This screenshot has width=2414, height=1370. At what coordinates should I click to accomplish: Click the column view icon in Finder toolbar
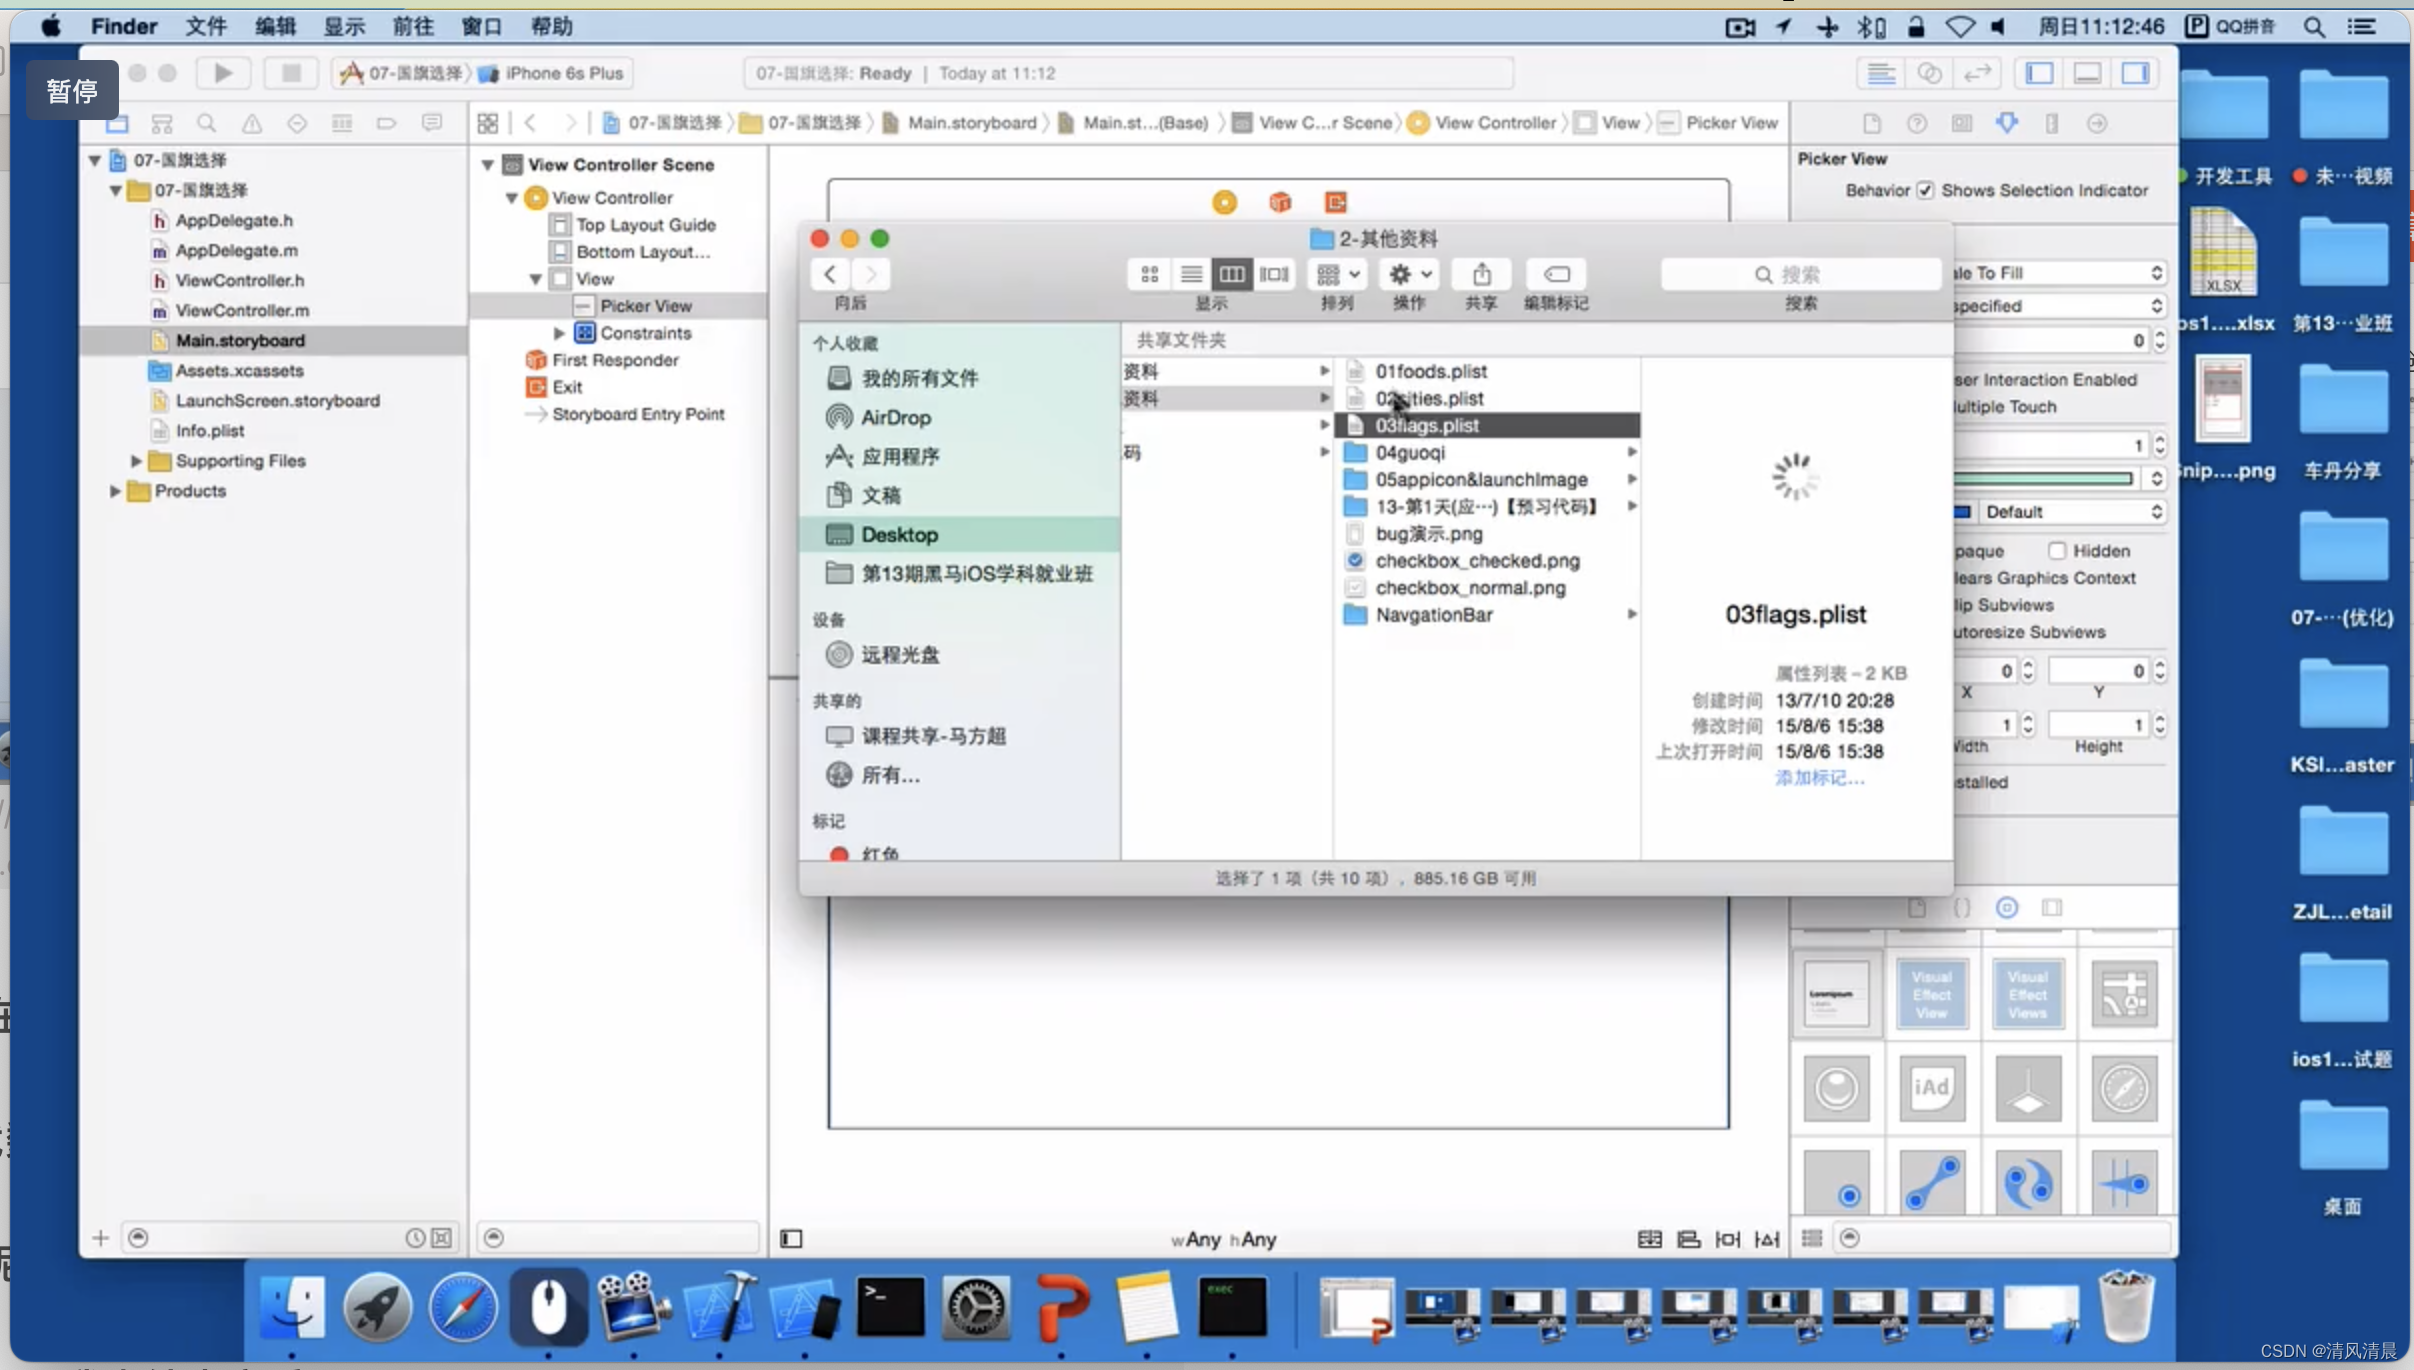1232,274
